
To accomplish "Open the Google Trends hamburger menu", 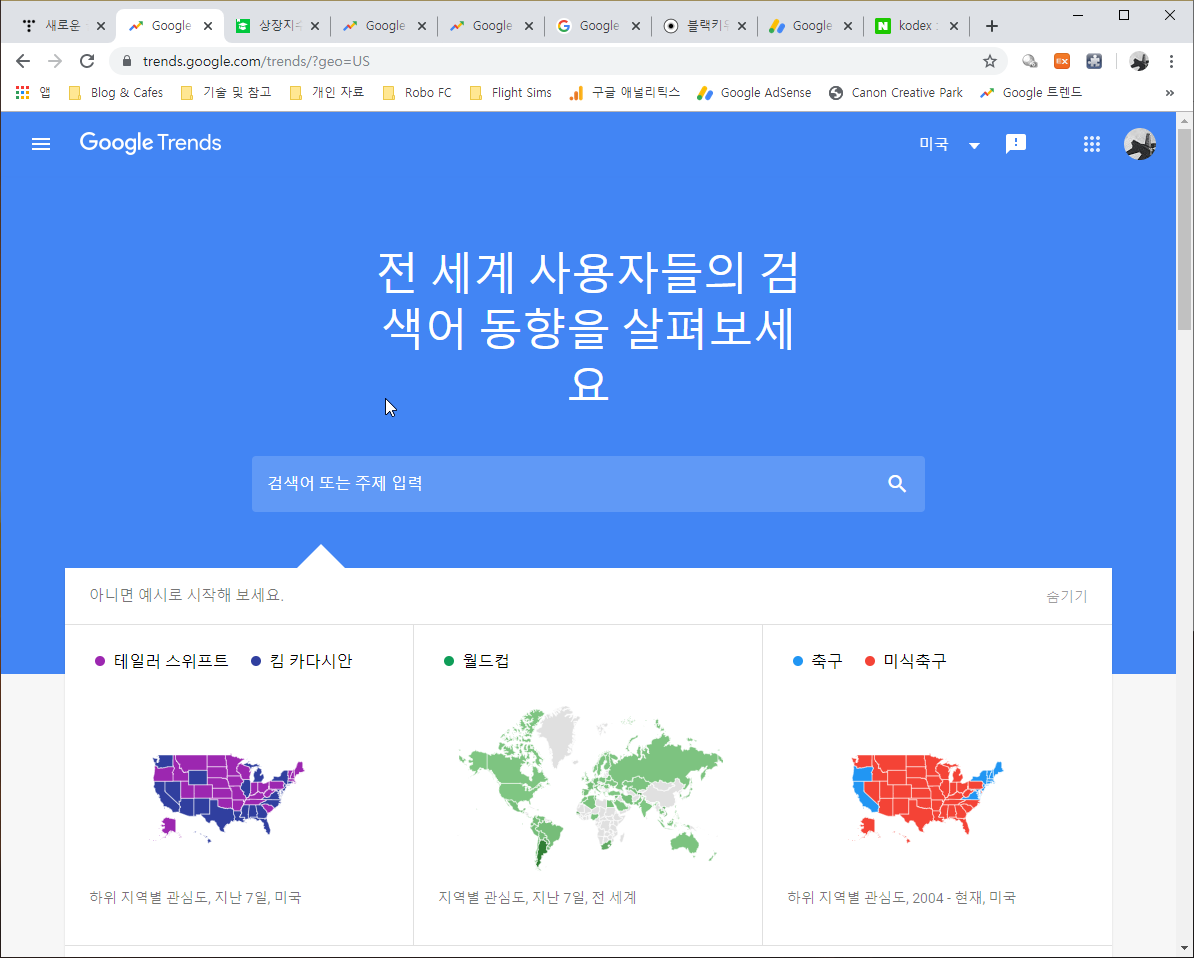I will pos(41,144).
